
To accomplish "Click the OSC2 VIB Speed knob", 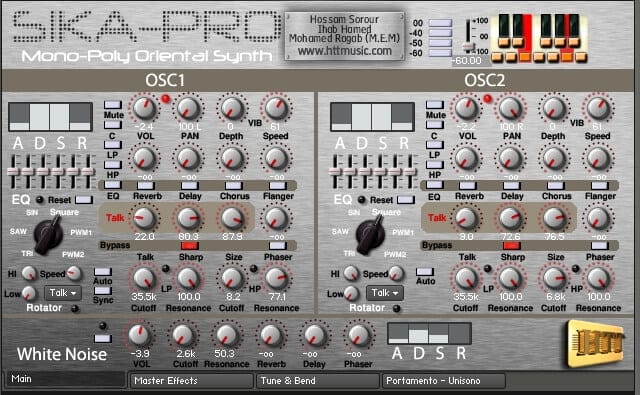I will (598, 108).
